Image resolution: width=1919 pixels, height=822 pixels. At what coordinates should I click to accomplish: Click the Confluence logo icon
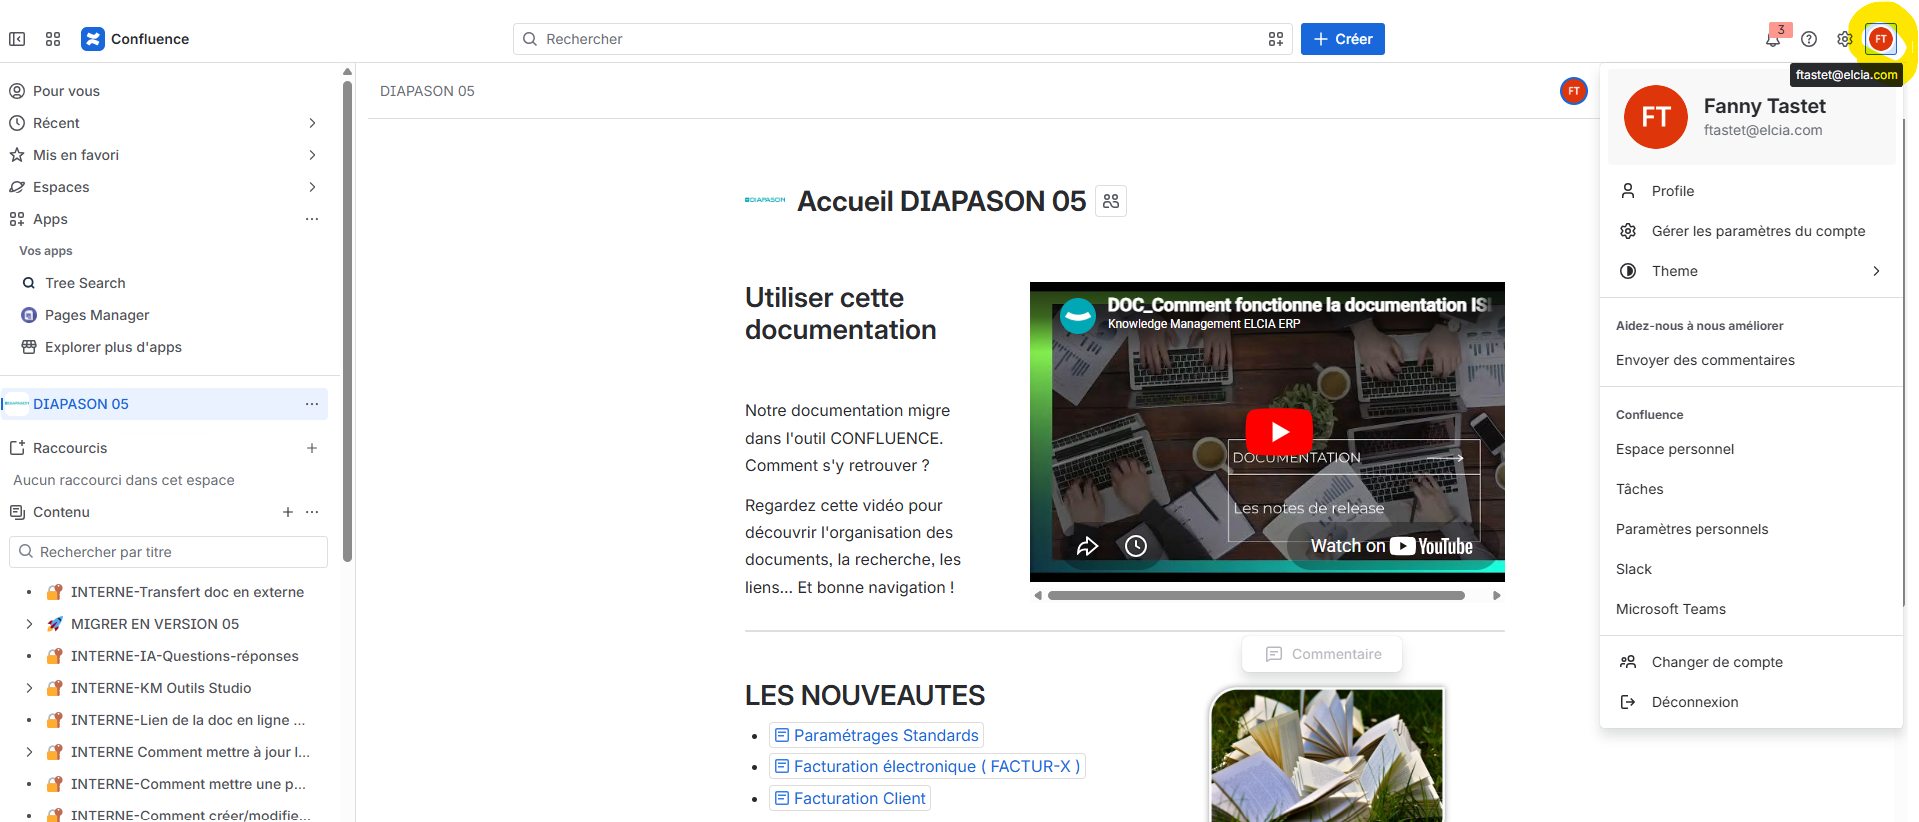[93, 39]
